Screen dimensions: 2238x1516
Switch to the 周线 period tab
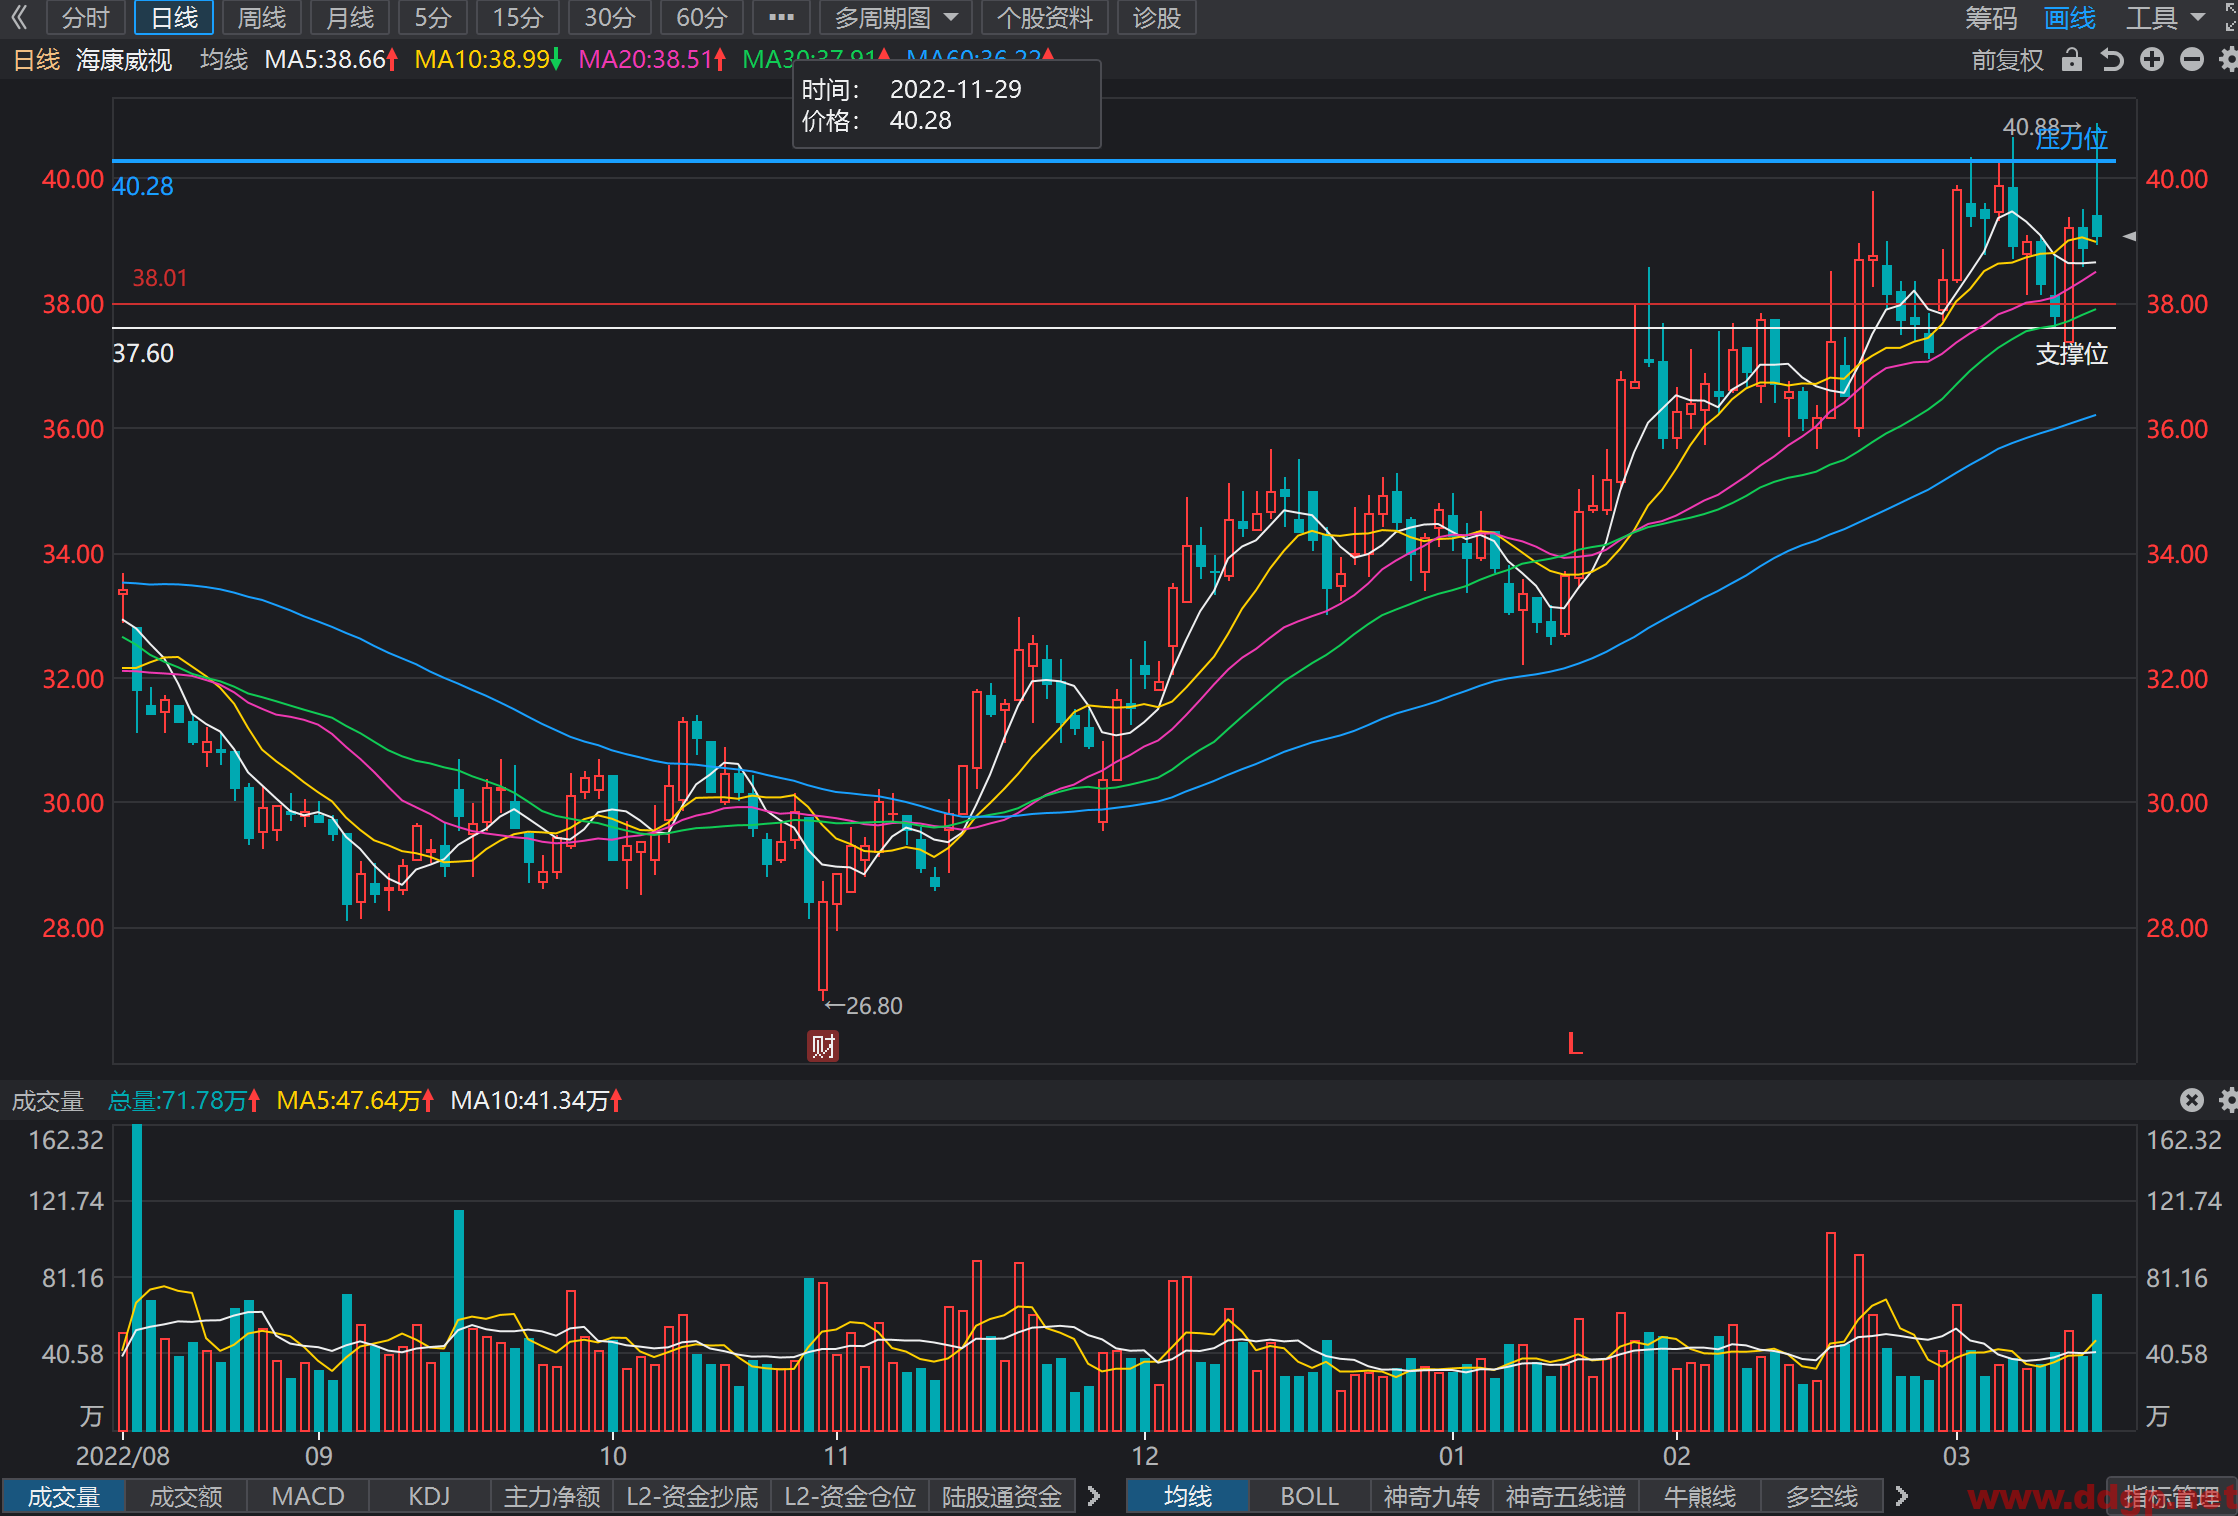click(x=262, y=18)
